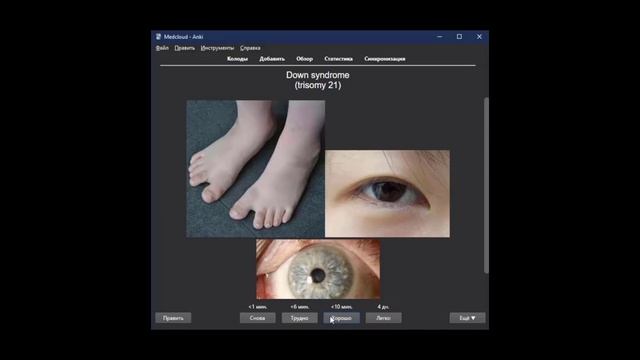640x360 pixels.
Task: Open the Обзор card browser
Action: click(304, 59)
